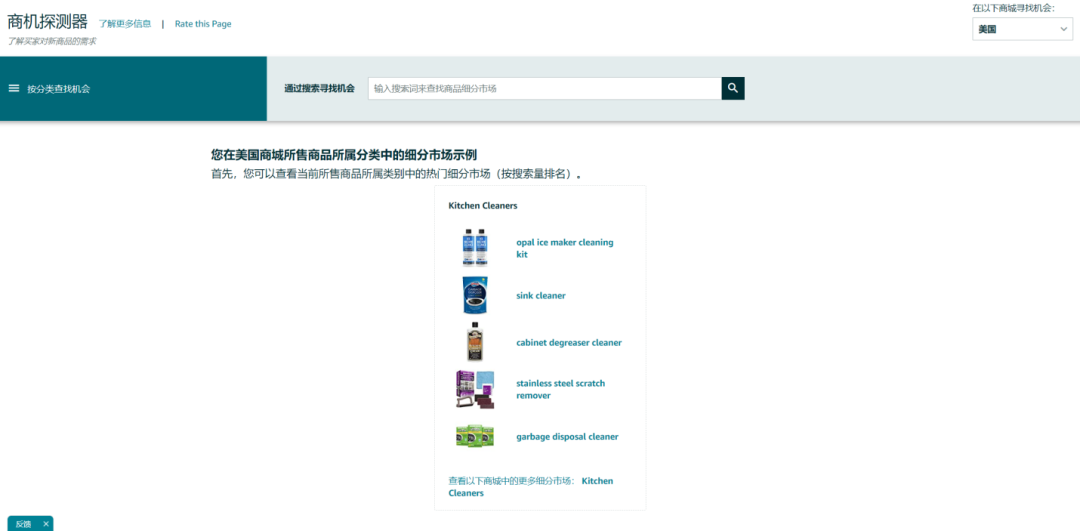Click the magnifier search button
1080x531 pixels.
pos(733,88)
